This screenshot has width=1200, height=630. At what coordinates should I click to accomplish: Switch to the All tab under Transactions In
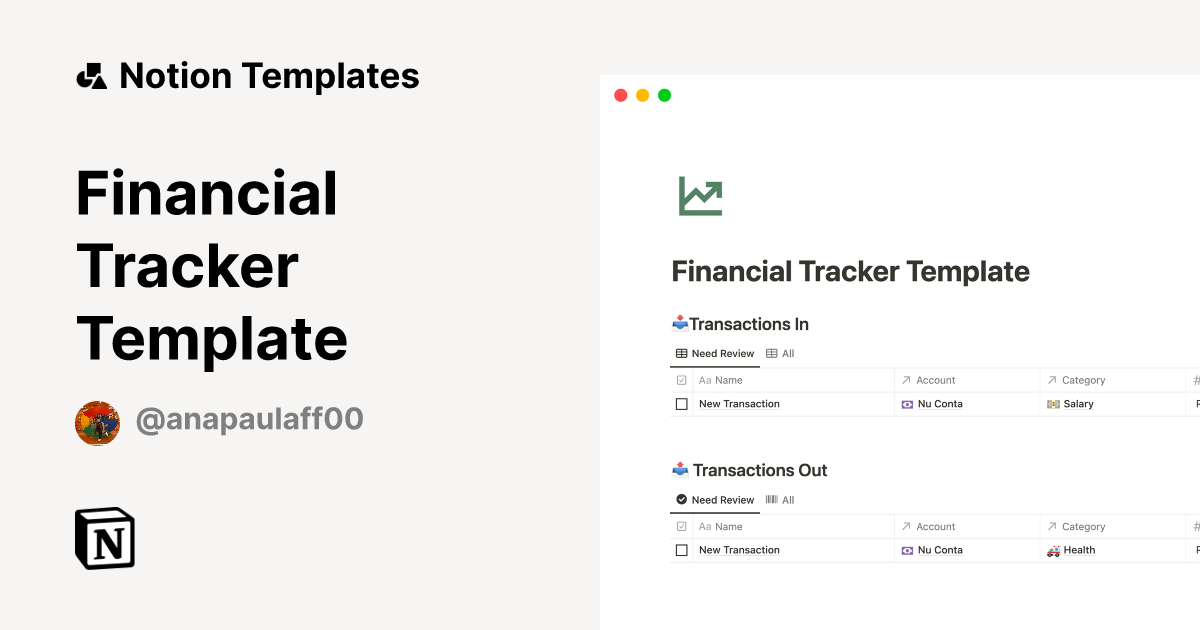coord(781,353)
